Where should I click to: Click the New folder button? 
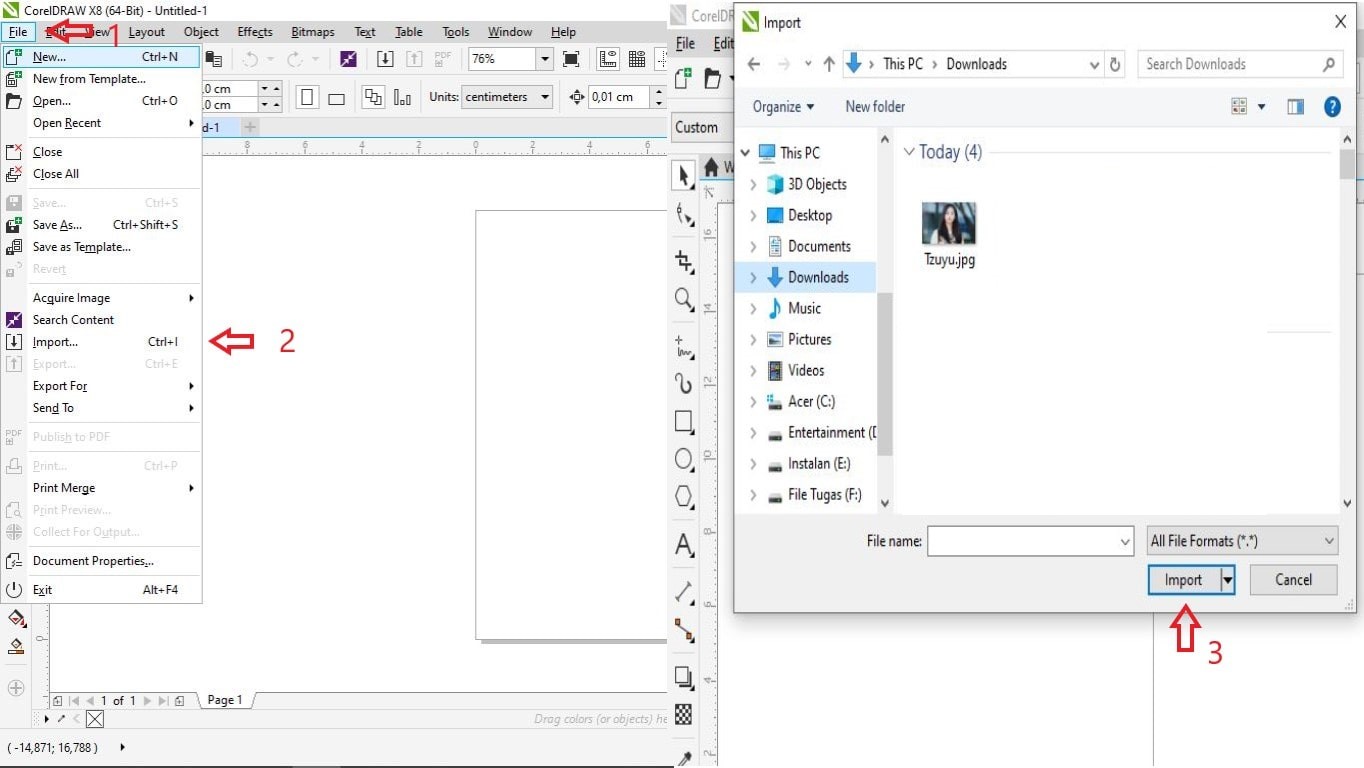875,106
